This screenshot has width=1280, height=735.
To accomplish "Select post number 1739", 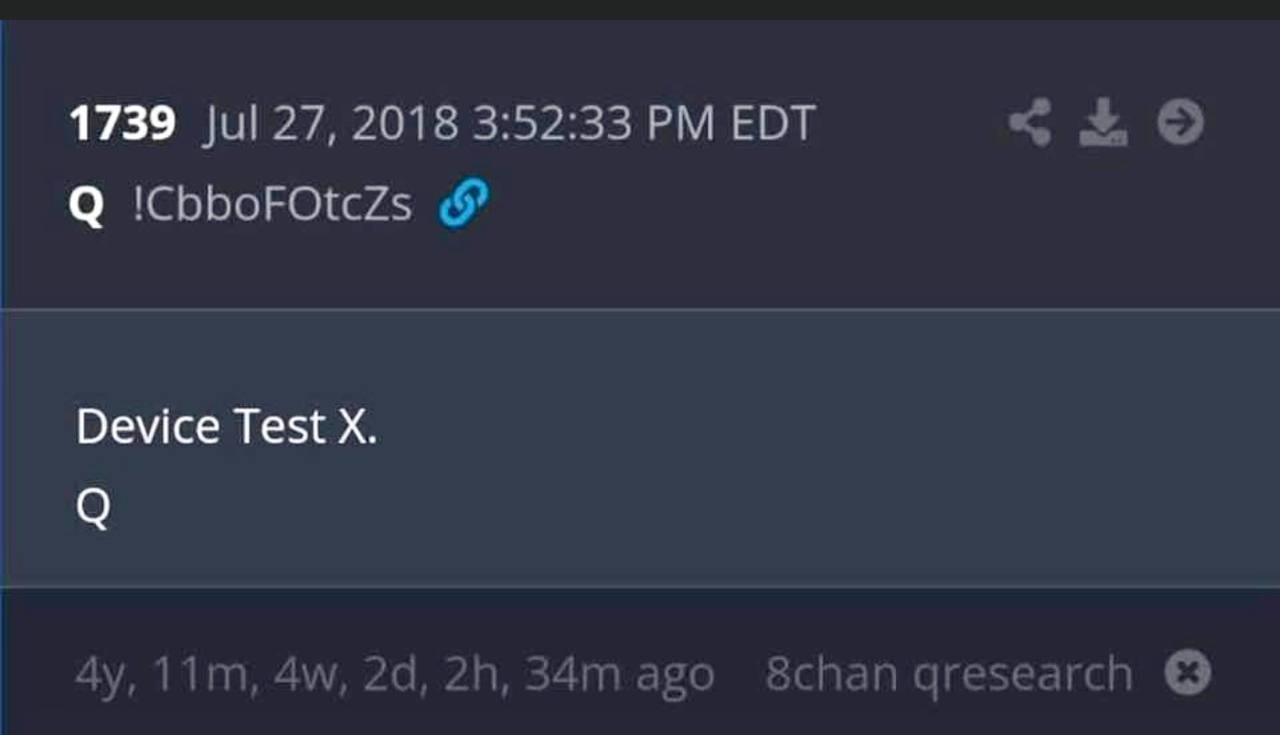I will point(122,124).
